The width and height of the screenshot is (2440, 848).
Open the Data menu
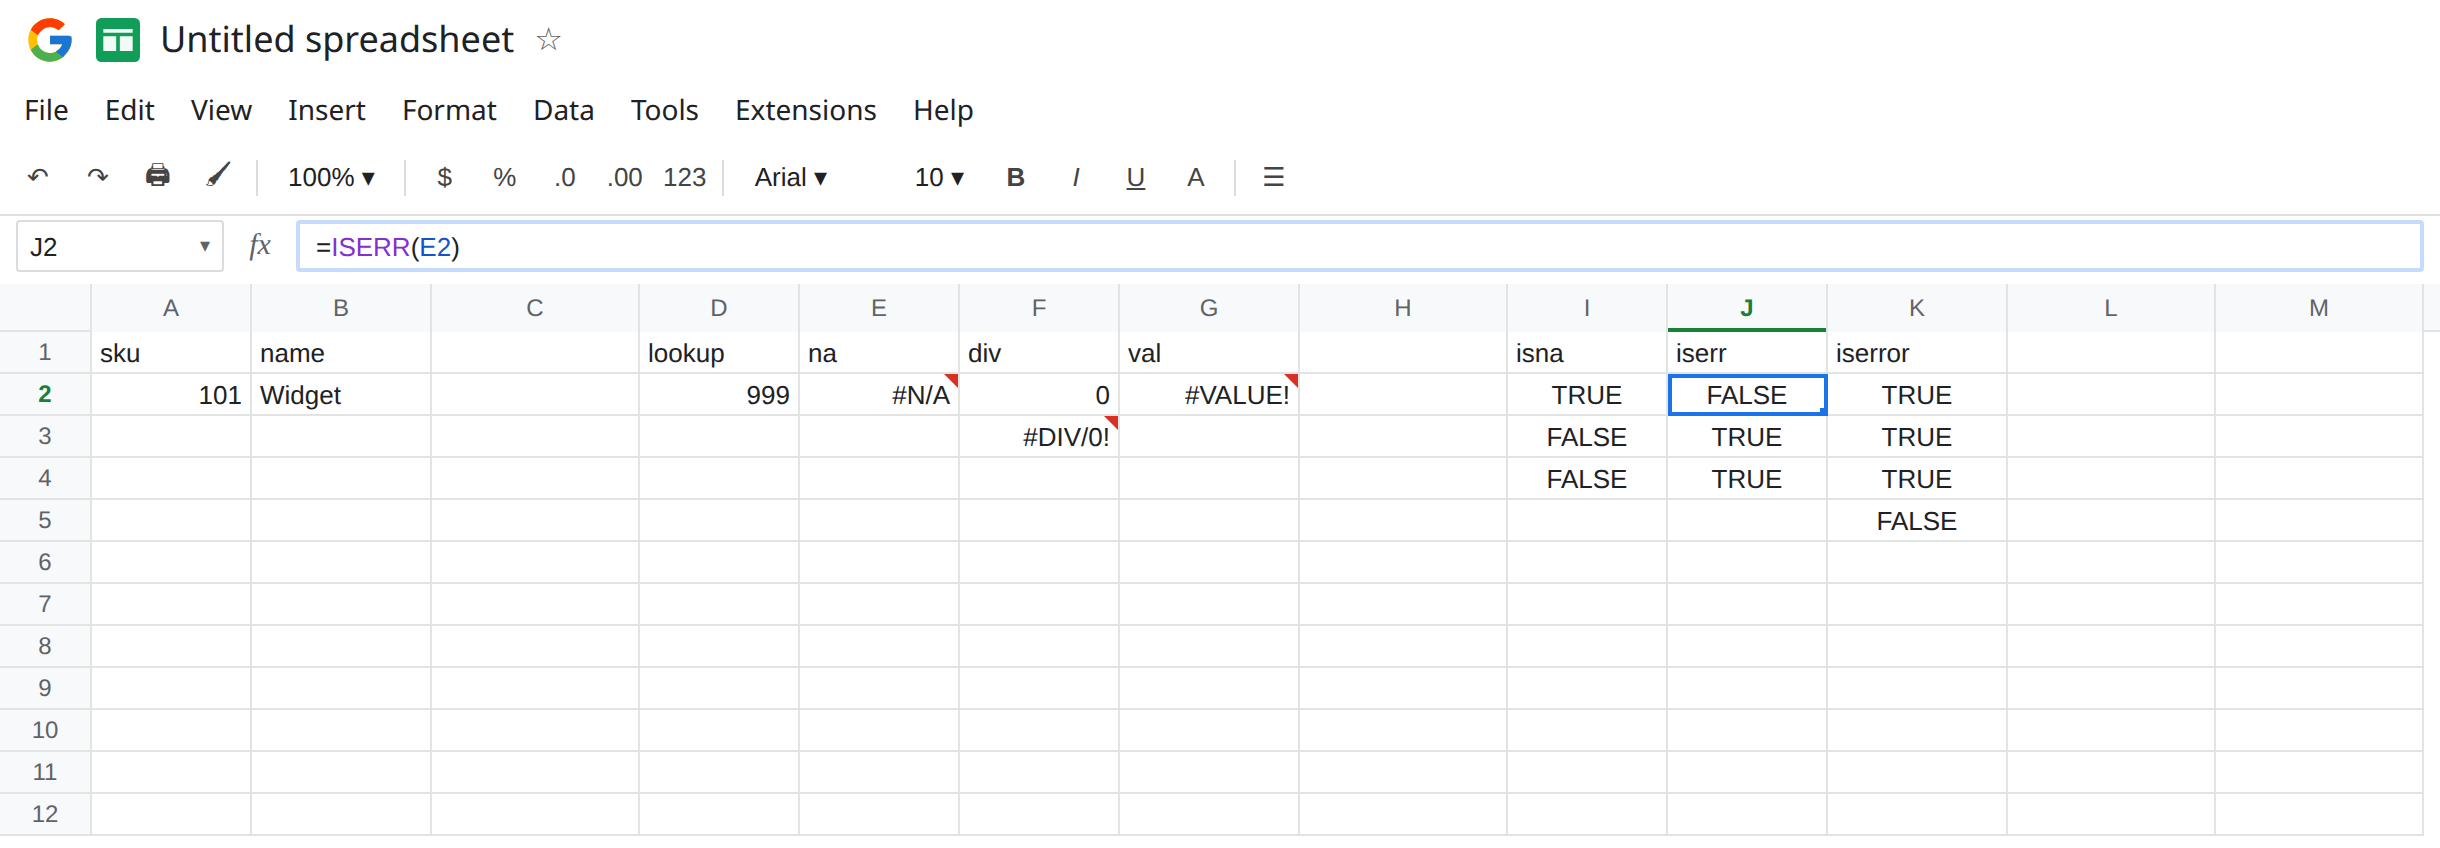[x=563, y=110]
